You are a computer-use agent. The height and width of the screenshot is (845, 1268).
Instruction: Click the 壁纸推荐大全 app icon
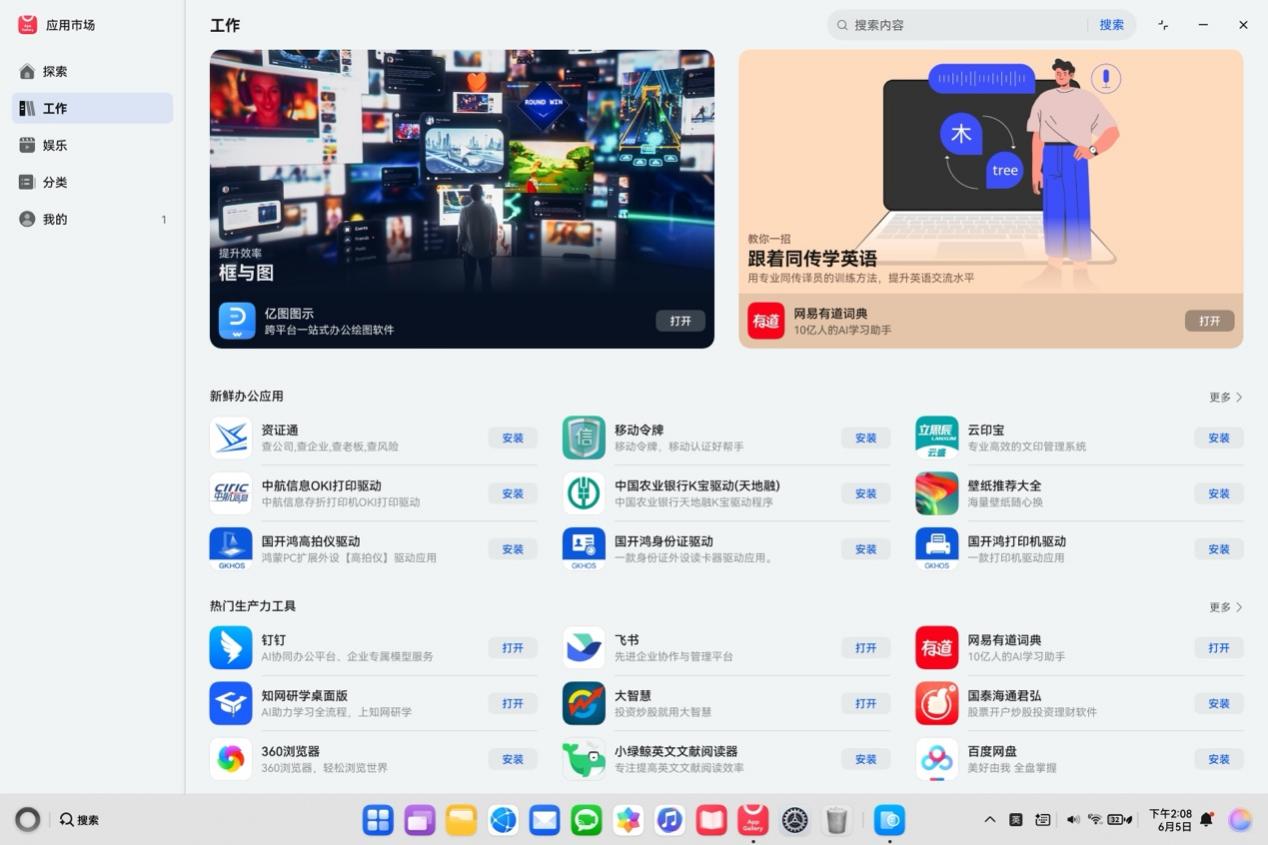click(x=936, y=493)
